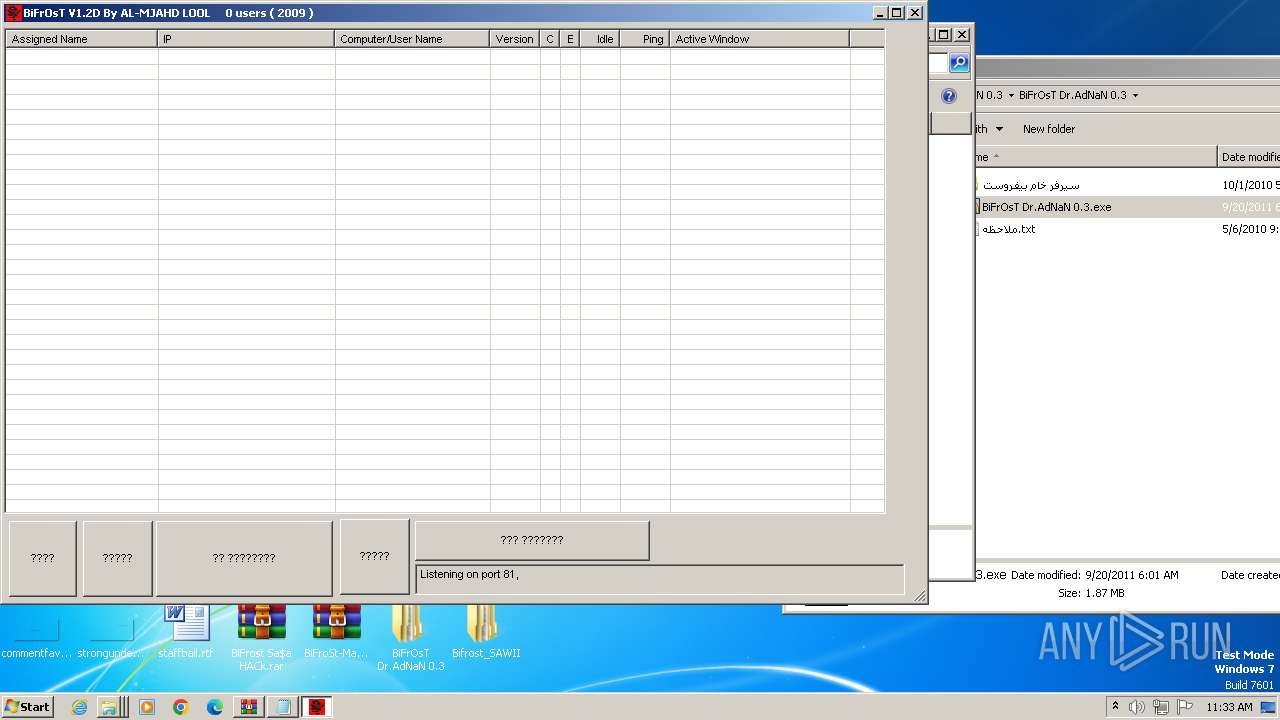Screen dimensions: 1280x720
Task: Select the strongunde... desktop item
Action: (x=112, y=636)
